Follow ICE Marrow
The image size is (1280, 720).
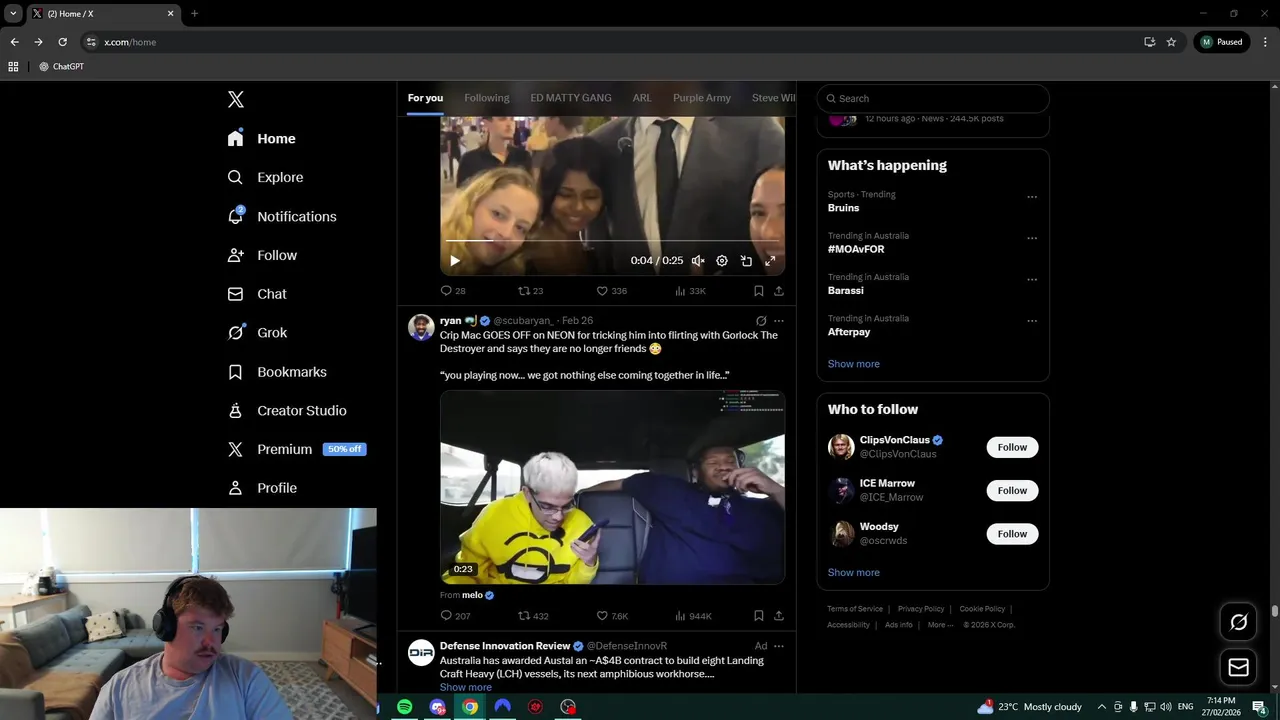tap(1012, 490)
